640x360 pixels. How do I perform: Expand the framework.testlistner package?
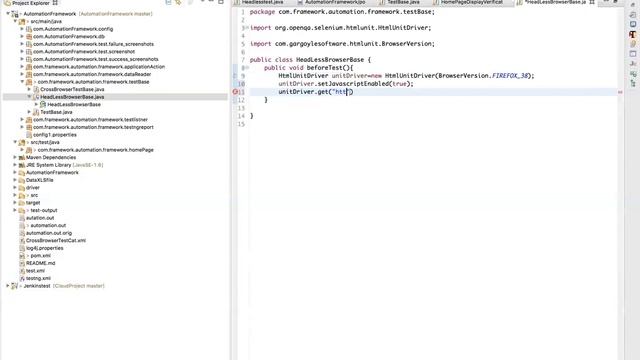(22, 120)
